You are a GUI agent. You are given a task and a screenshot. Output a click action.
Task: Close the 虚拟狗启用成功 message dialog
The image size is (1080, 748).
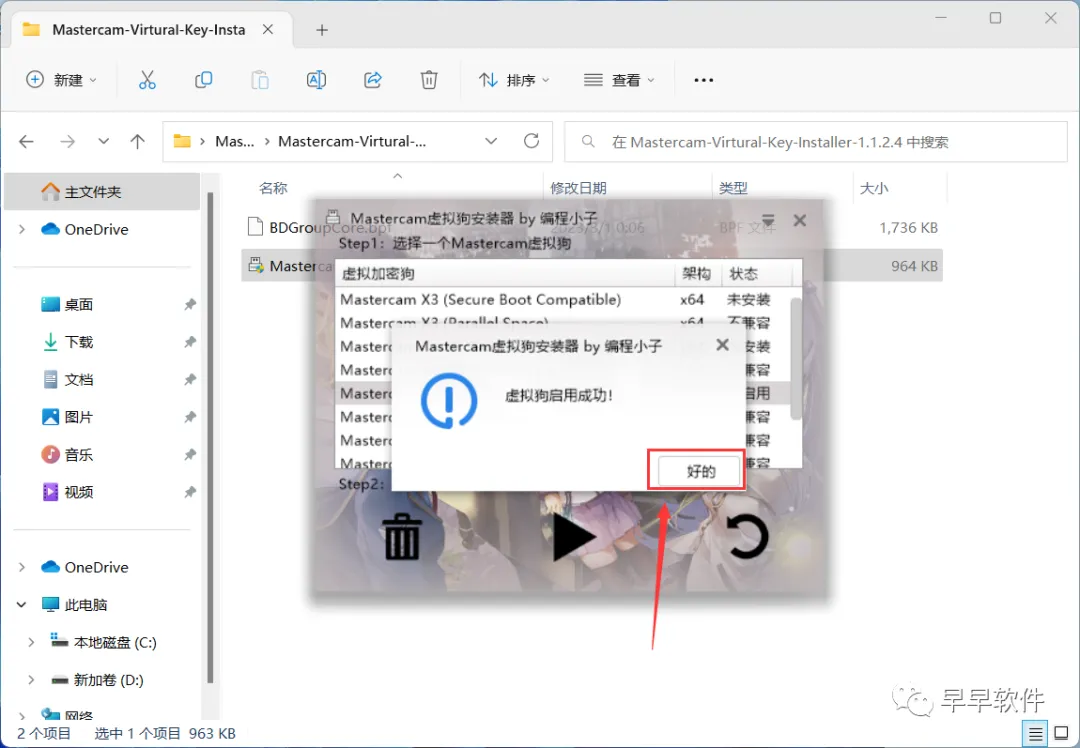pos(722,344)
